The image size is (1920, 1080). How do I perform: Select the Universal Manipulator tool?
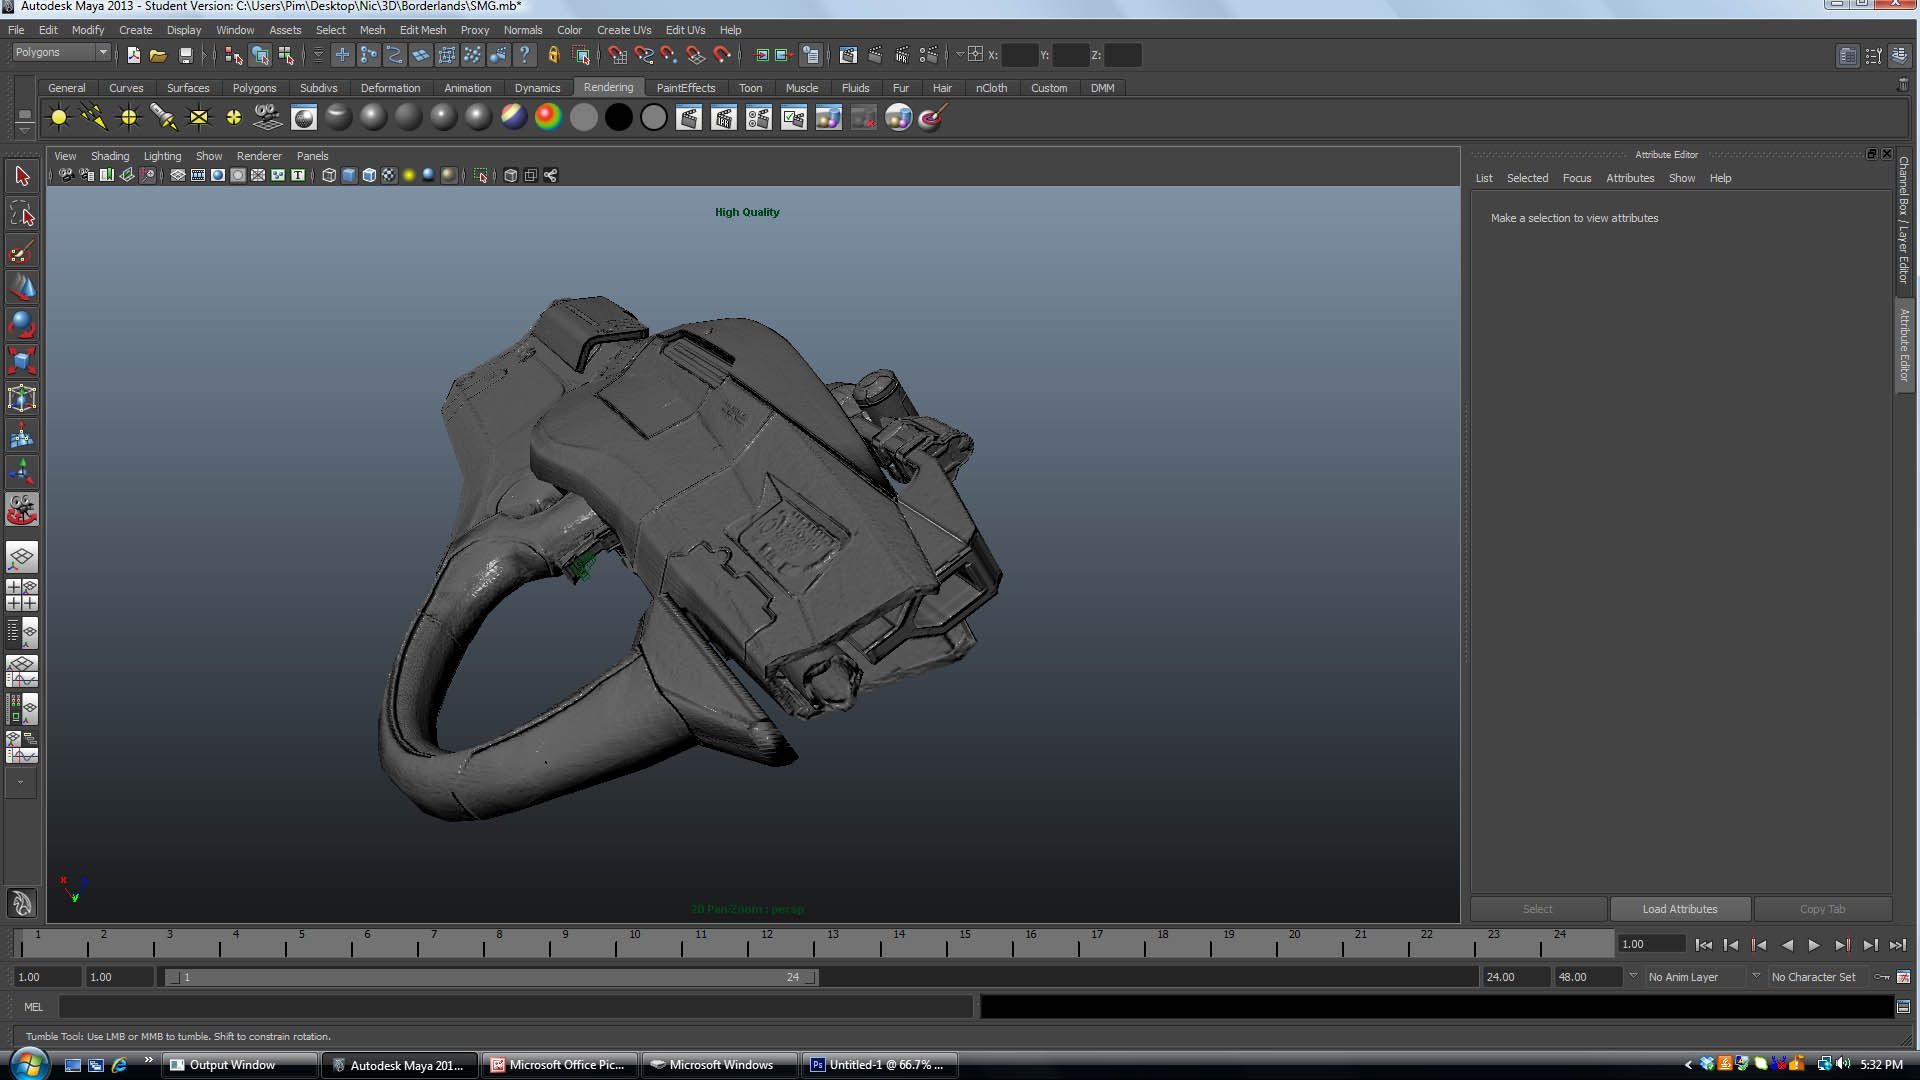[x=22, y=398]
